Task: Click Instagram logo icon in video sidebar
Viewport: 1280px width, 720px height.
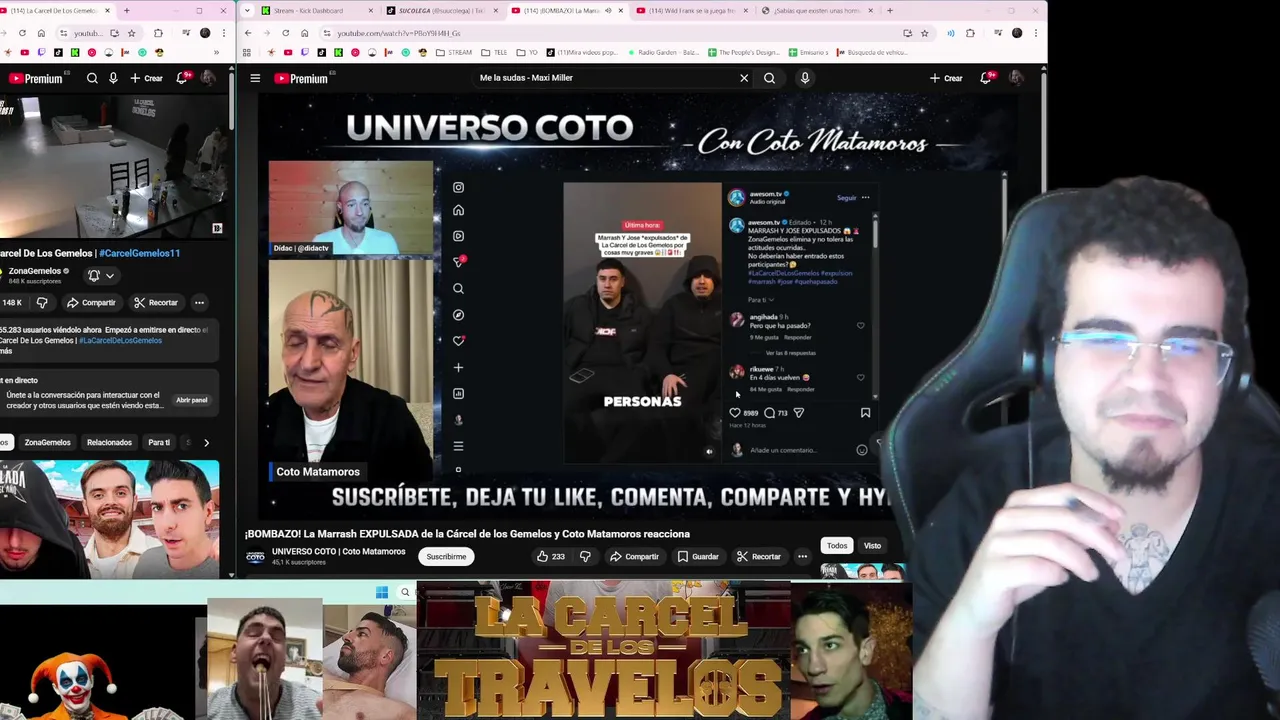Action: click(458, 187)
